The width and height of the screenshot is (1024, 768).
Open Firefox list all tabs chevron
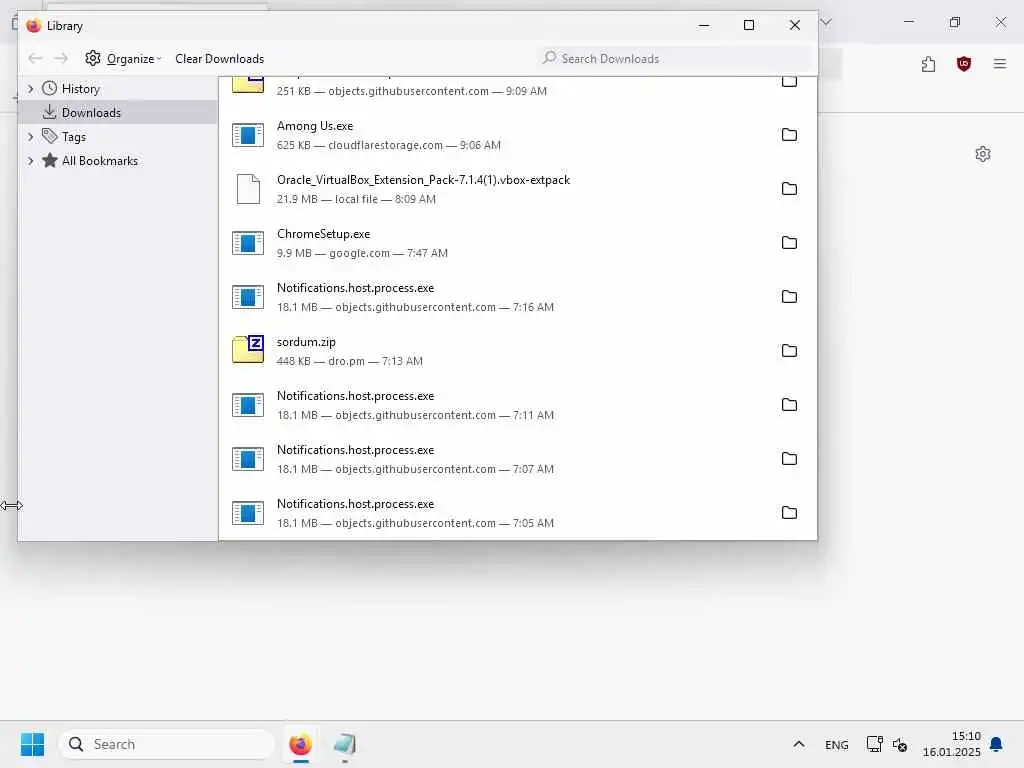point(826,22)
